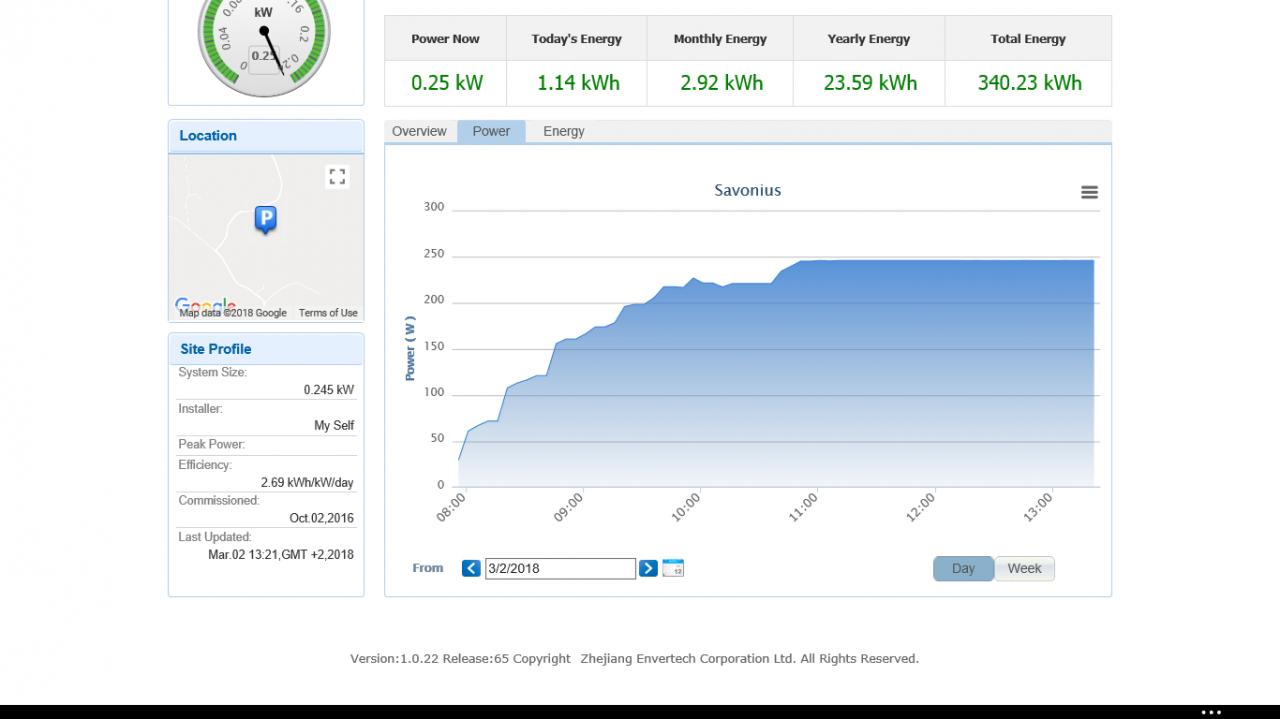Go to the next date with right arrow
1280x719 pixels.
click(x=648, y=568)
